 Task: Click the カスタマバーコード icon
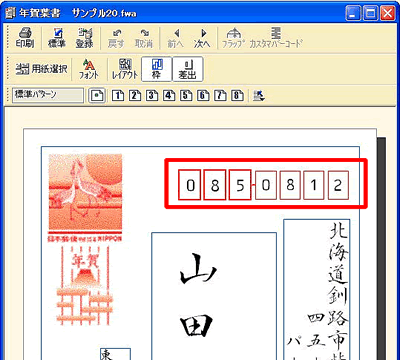click(x=276, y=38)
